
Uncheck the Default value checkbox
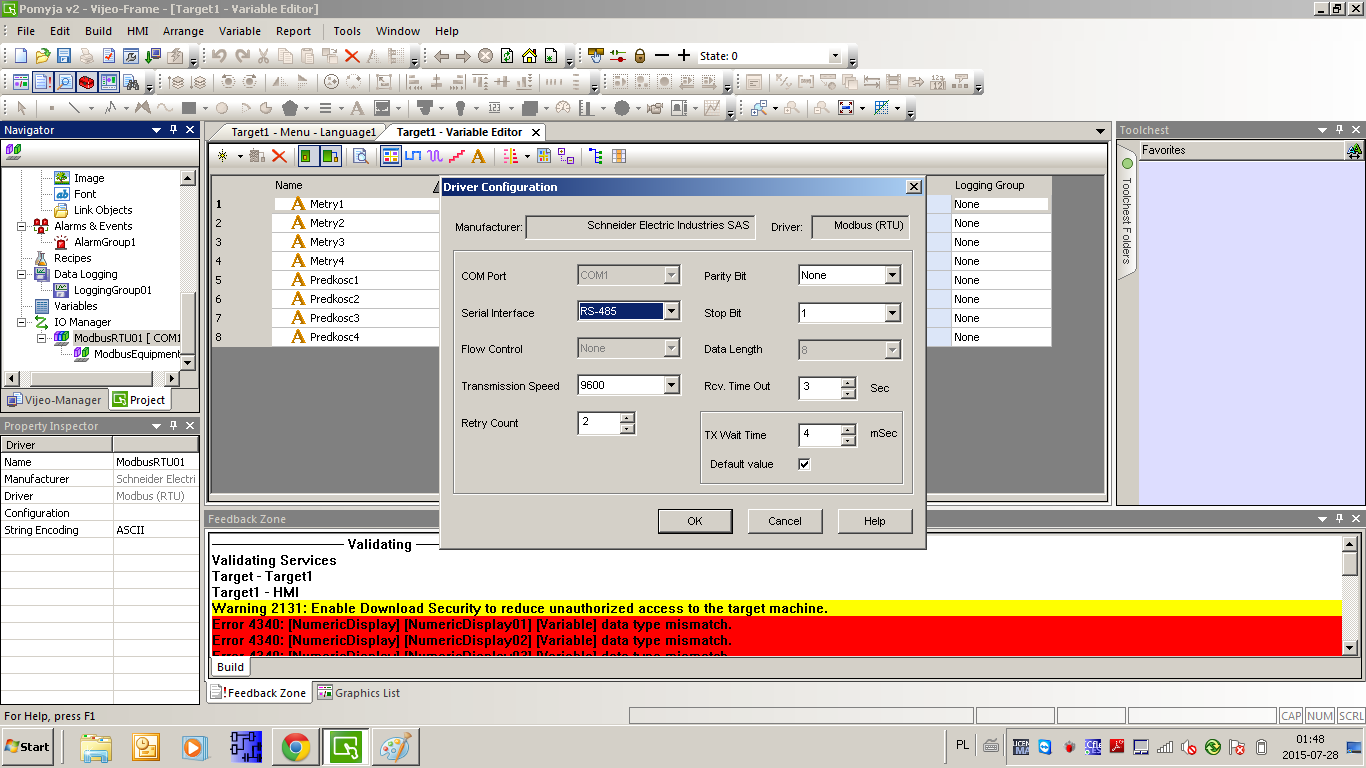804,464
